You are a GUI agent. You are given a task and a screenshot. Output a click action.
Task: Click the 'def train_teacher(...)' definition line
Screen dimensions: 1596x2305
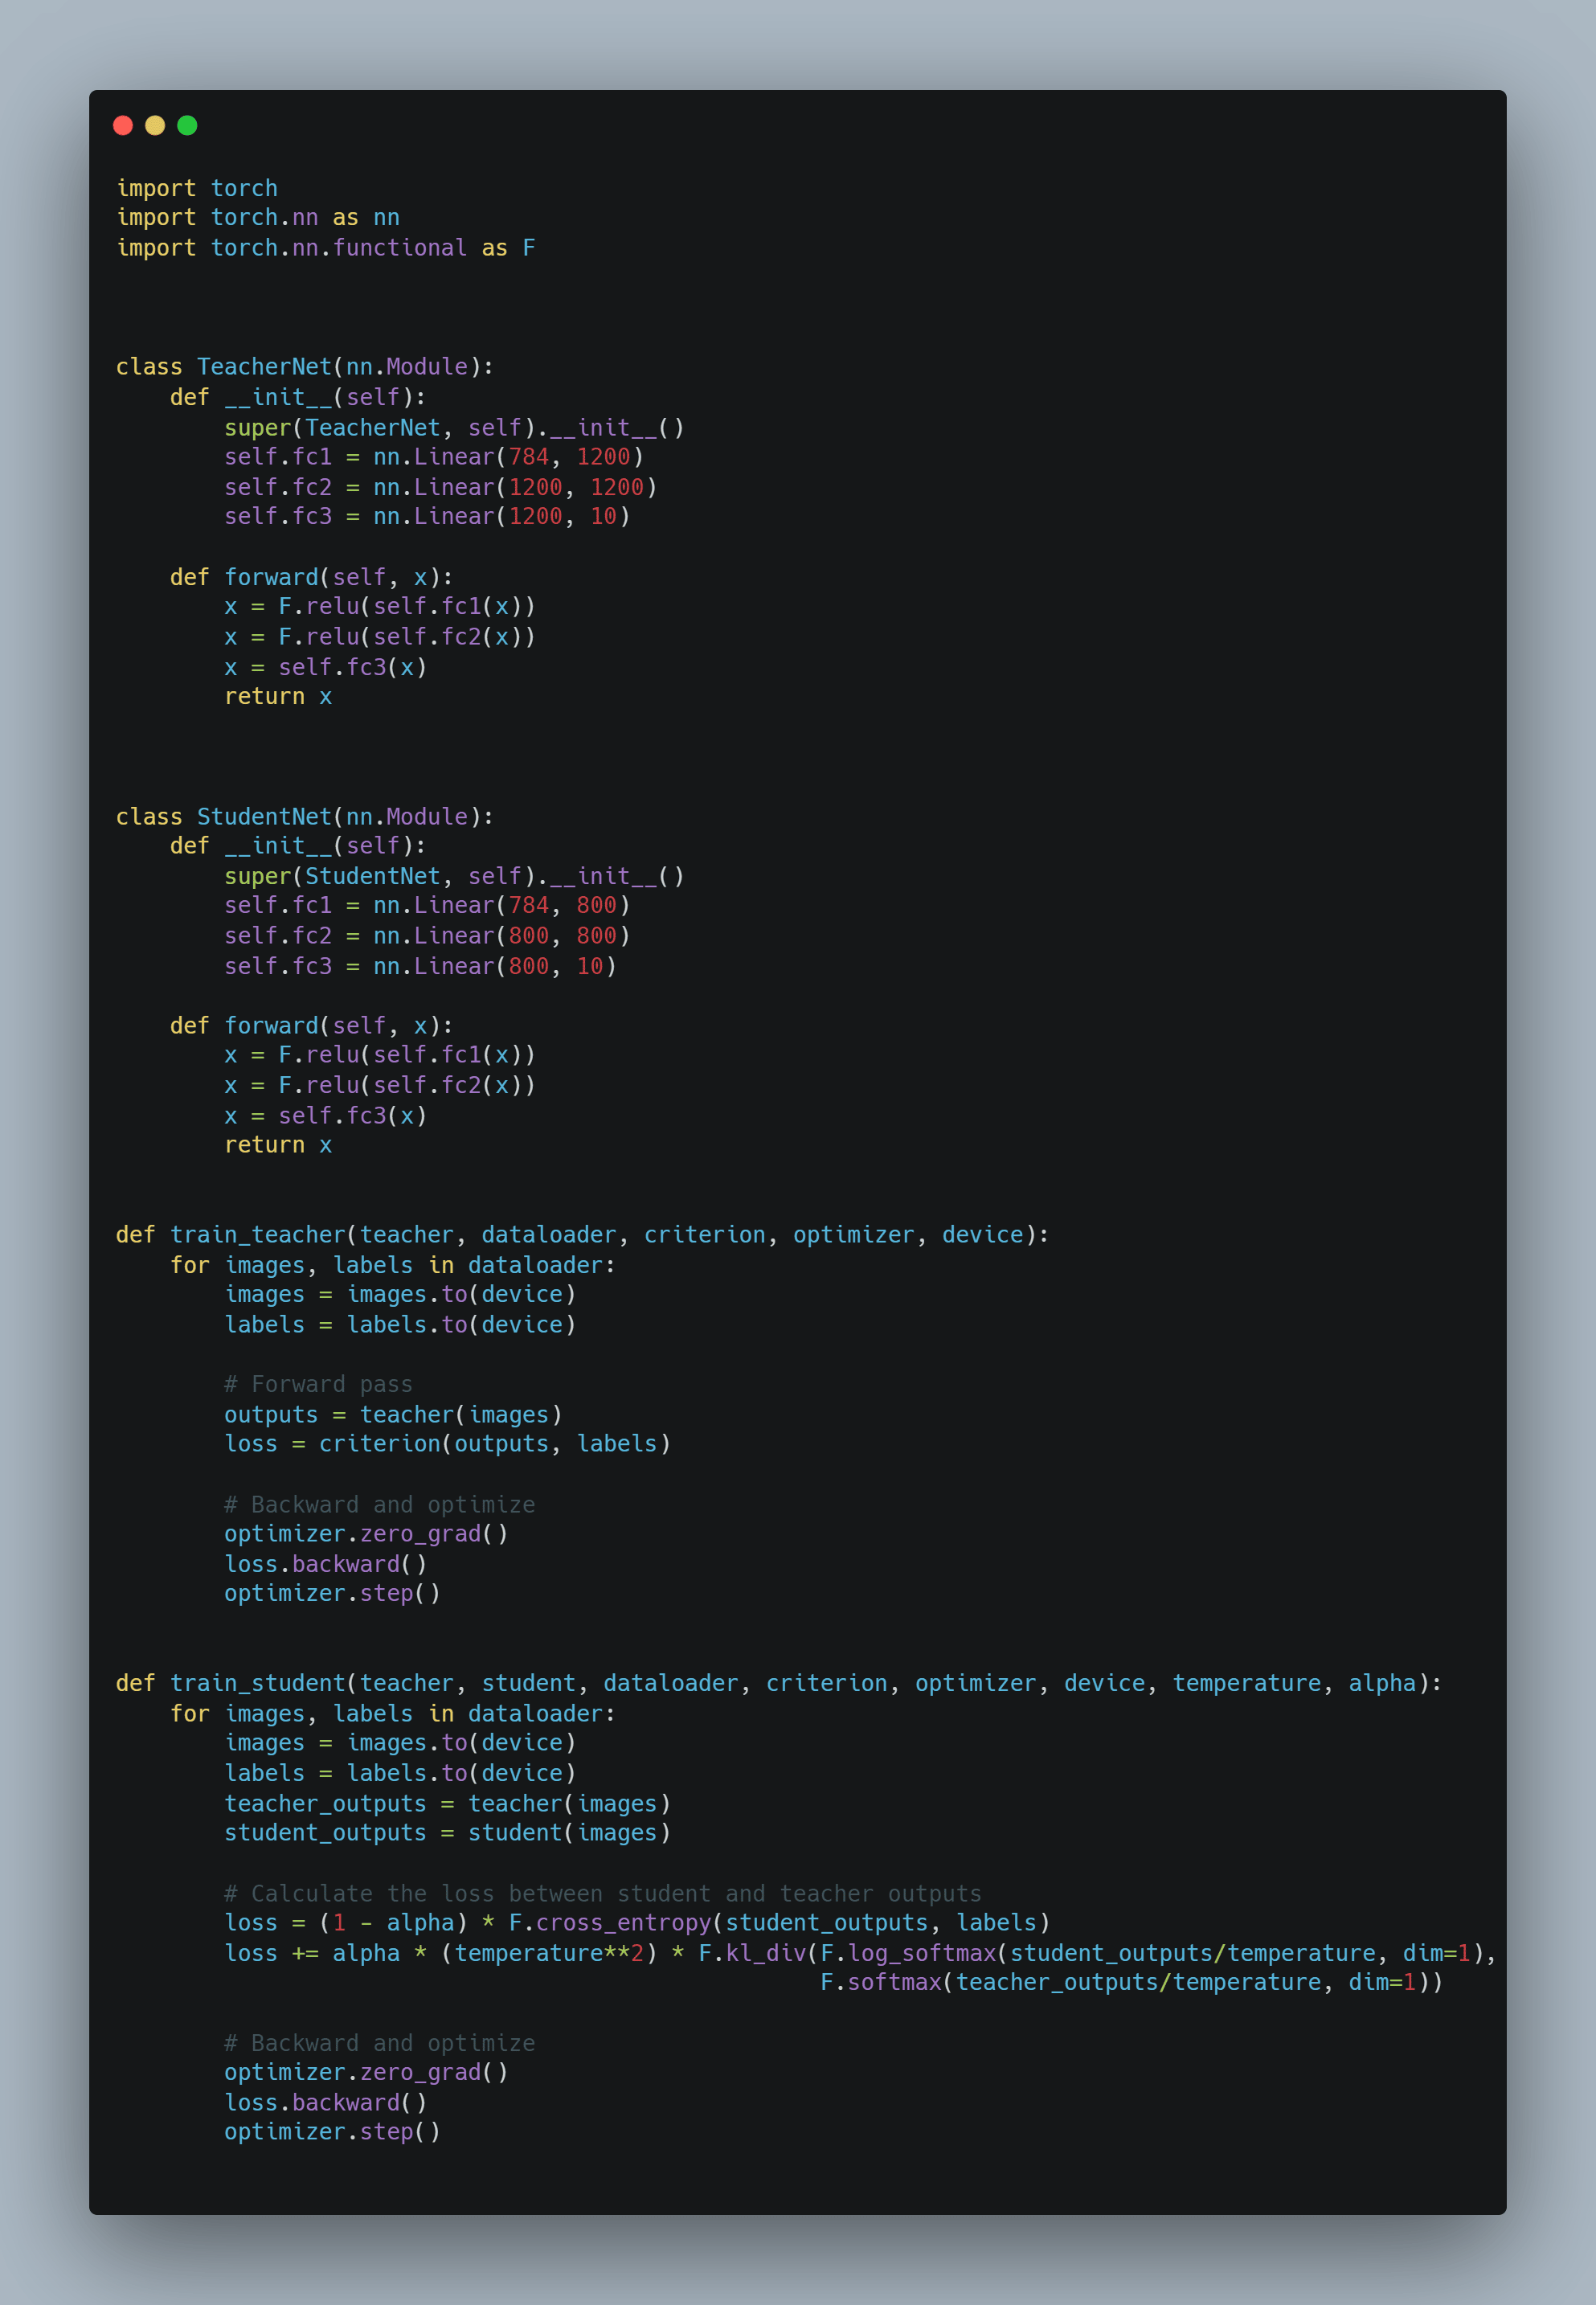[x=582, y=1235]
